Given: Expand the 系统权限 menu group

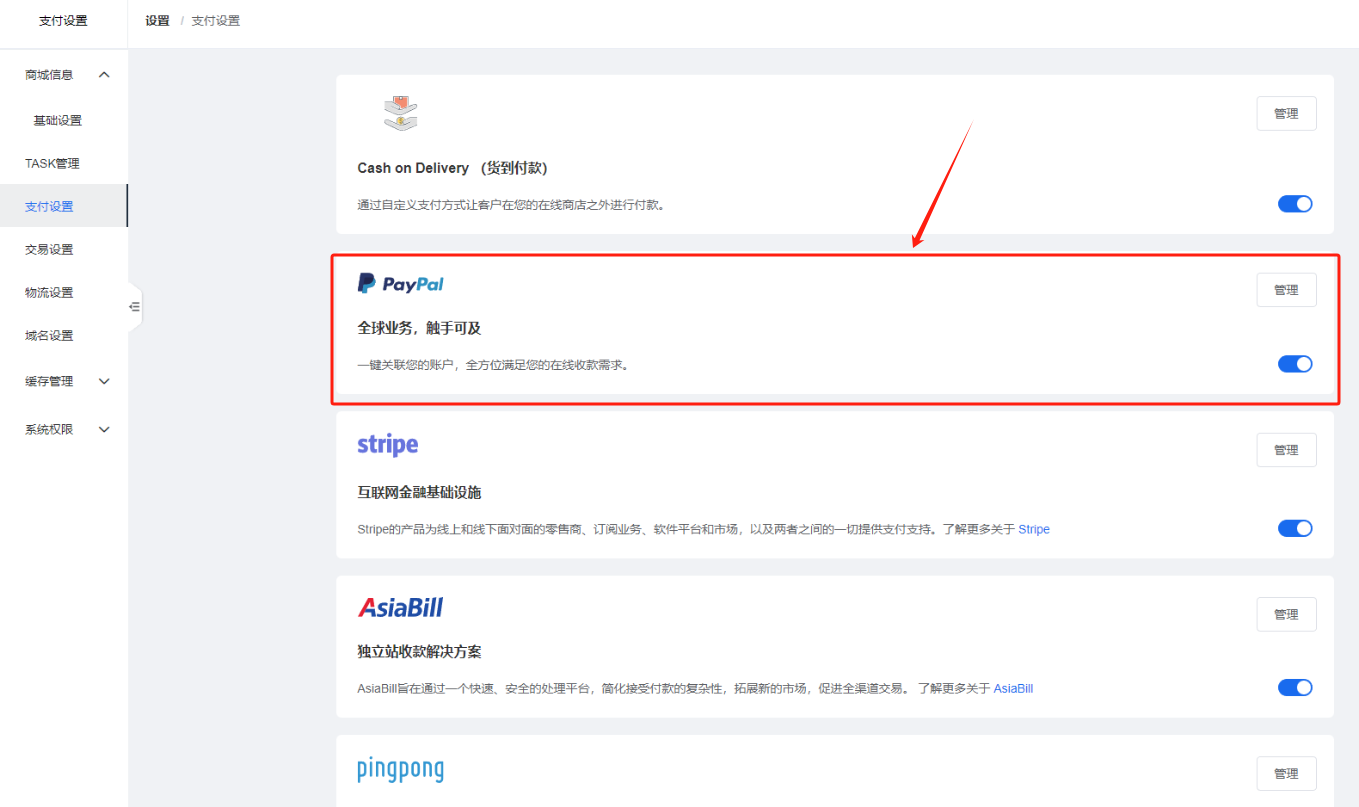Looking at the screenshot, I should click(x=64, y=429).
